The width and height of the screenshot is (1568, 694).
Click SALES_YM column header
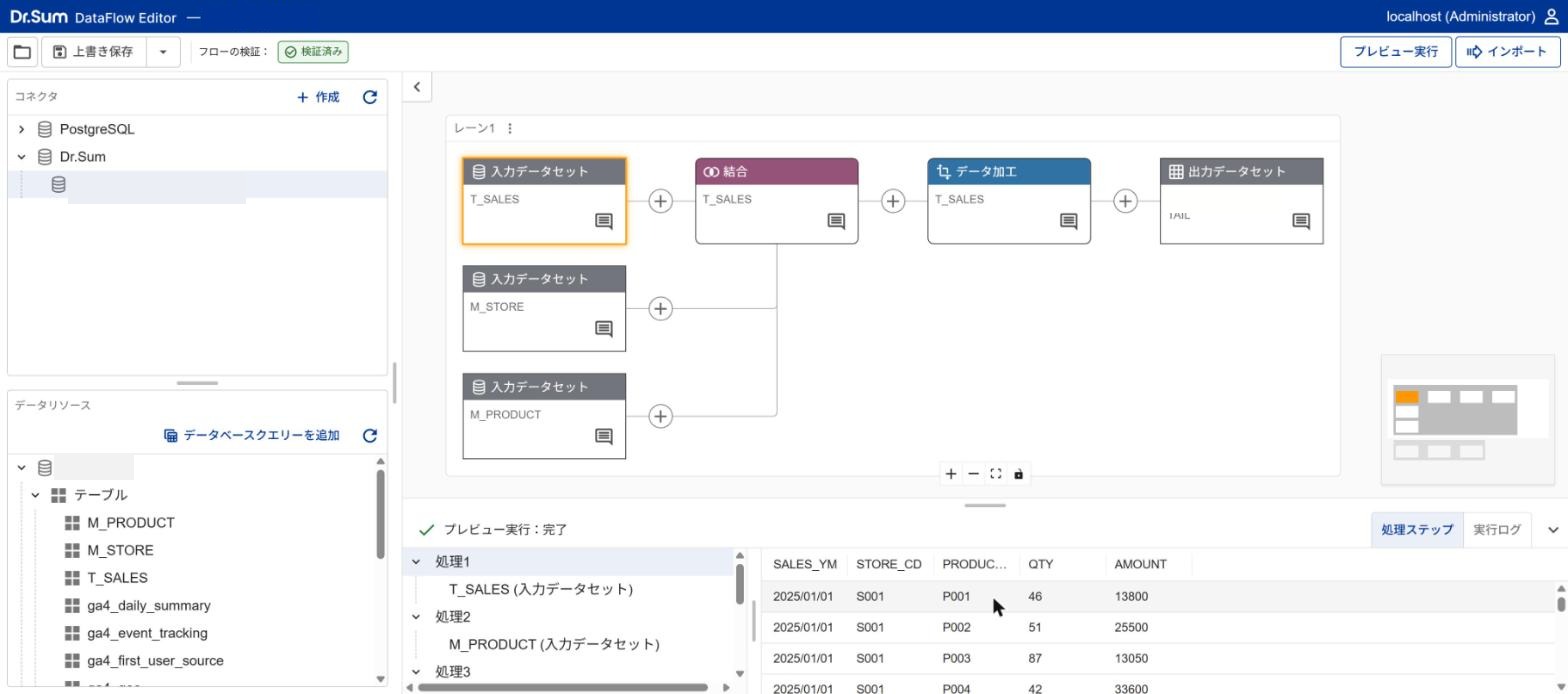tap(804, 564)
